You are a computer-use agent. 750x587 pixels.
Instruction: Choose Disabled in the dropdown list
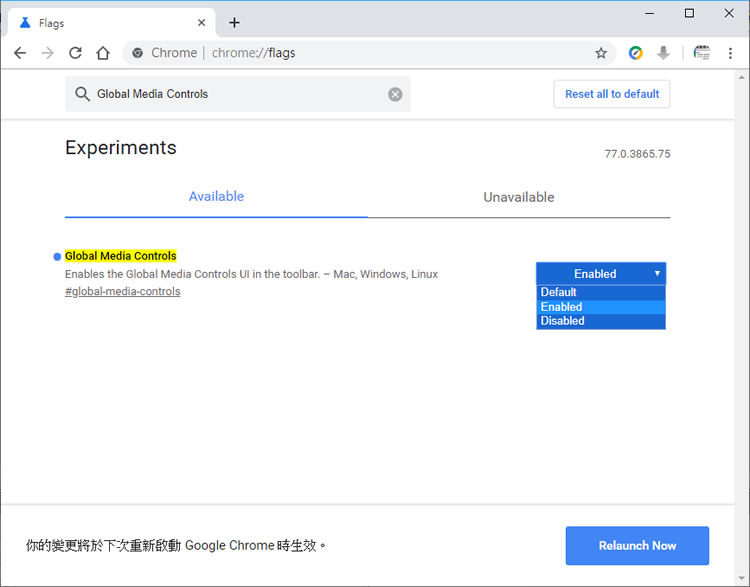point(601,321)
